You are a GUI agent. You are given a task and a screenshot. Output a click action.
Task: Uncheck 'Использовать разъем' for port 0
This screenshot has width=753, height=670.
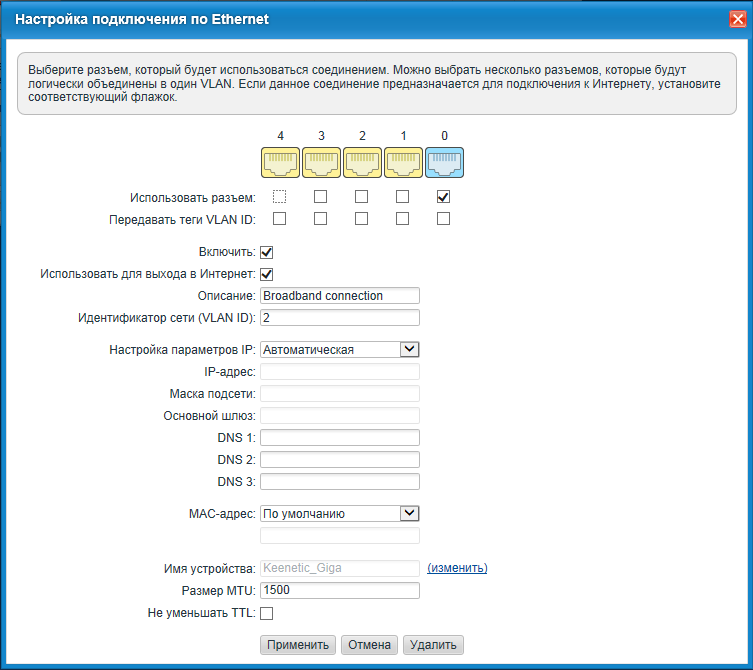[443, 197]
